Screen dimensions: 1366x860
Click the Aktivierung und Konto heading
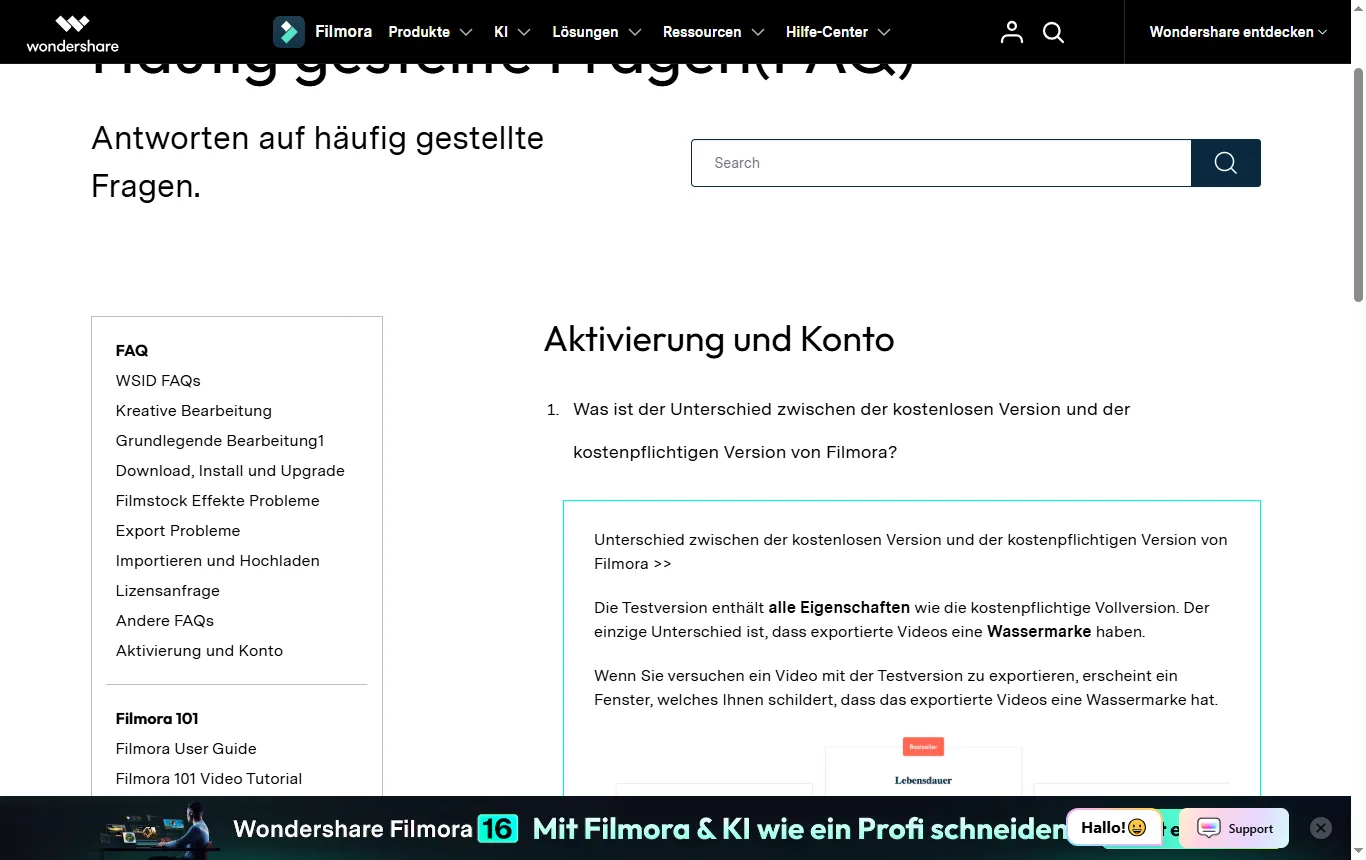coord(719,340)
